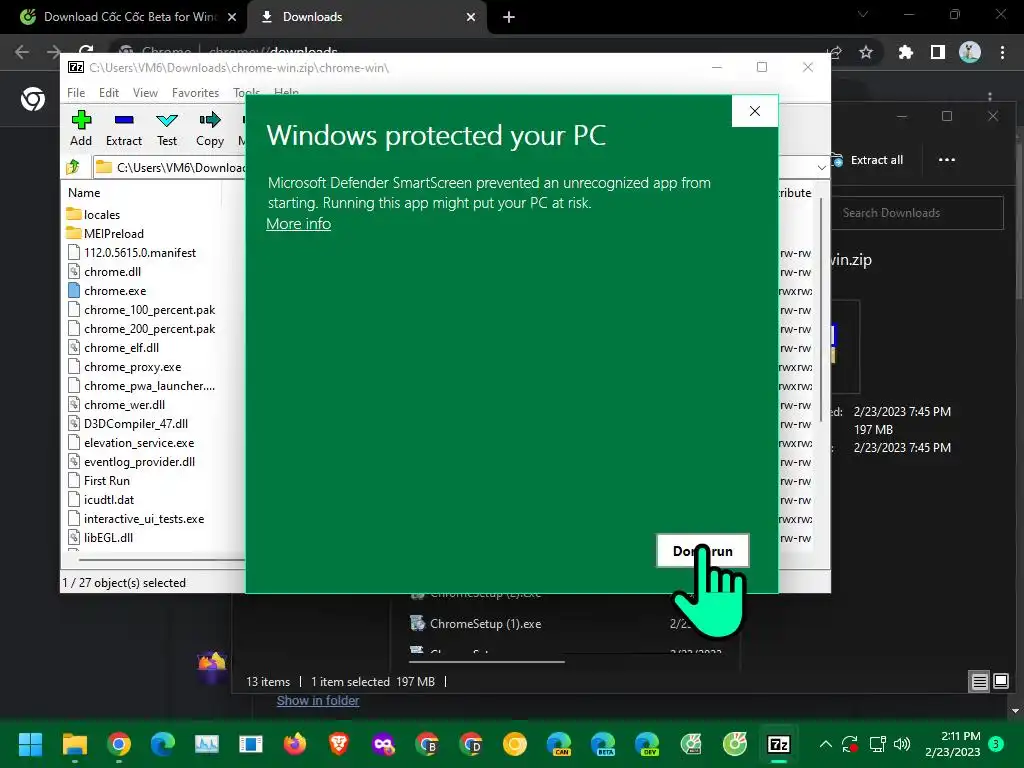This screenshot has width=1024, height=768.
Task: Open the Favorites menu in 7-Zip
Action: (195, 93)
